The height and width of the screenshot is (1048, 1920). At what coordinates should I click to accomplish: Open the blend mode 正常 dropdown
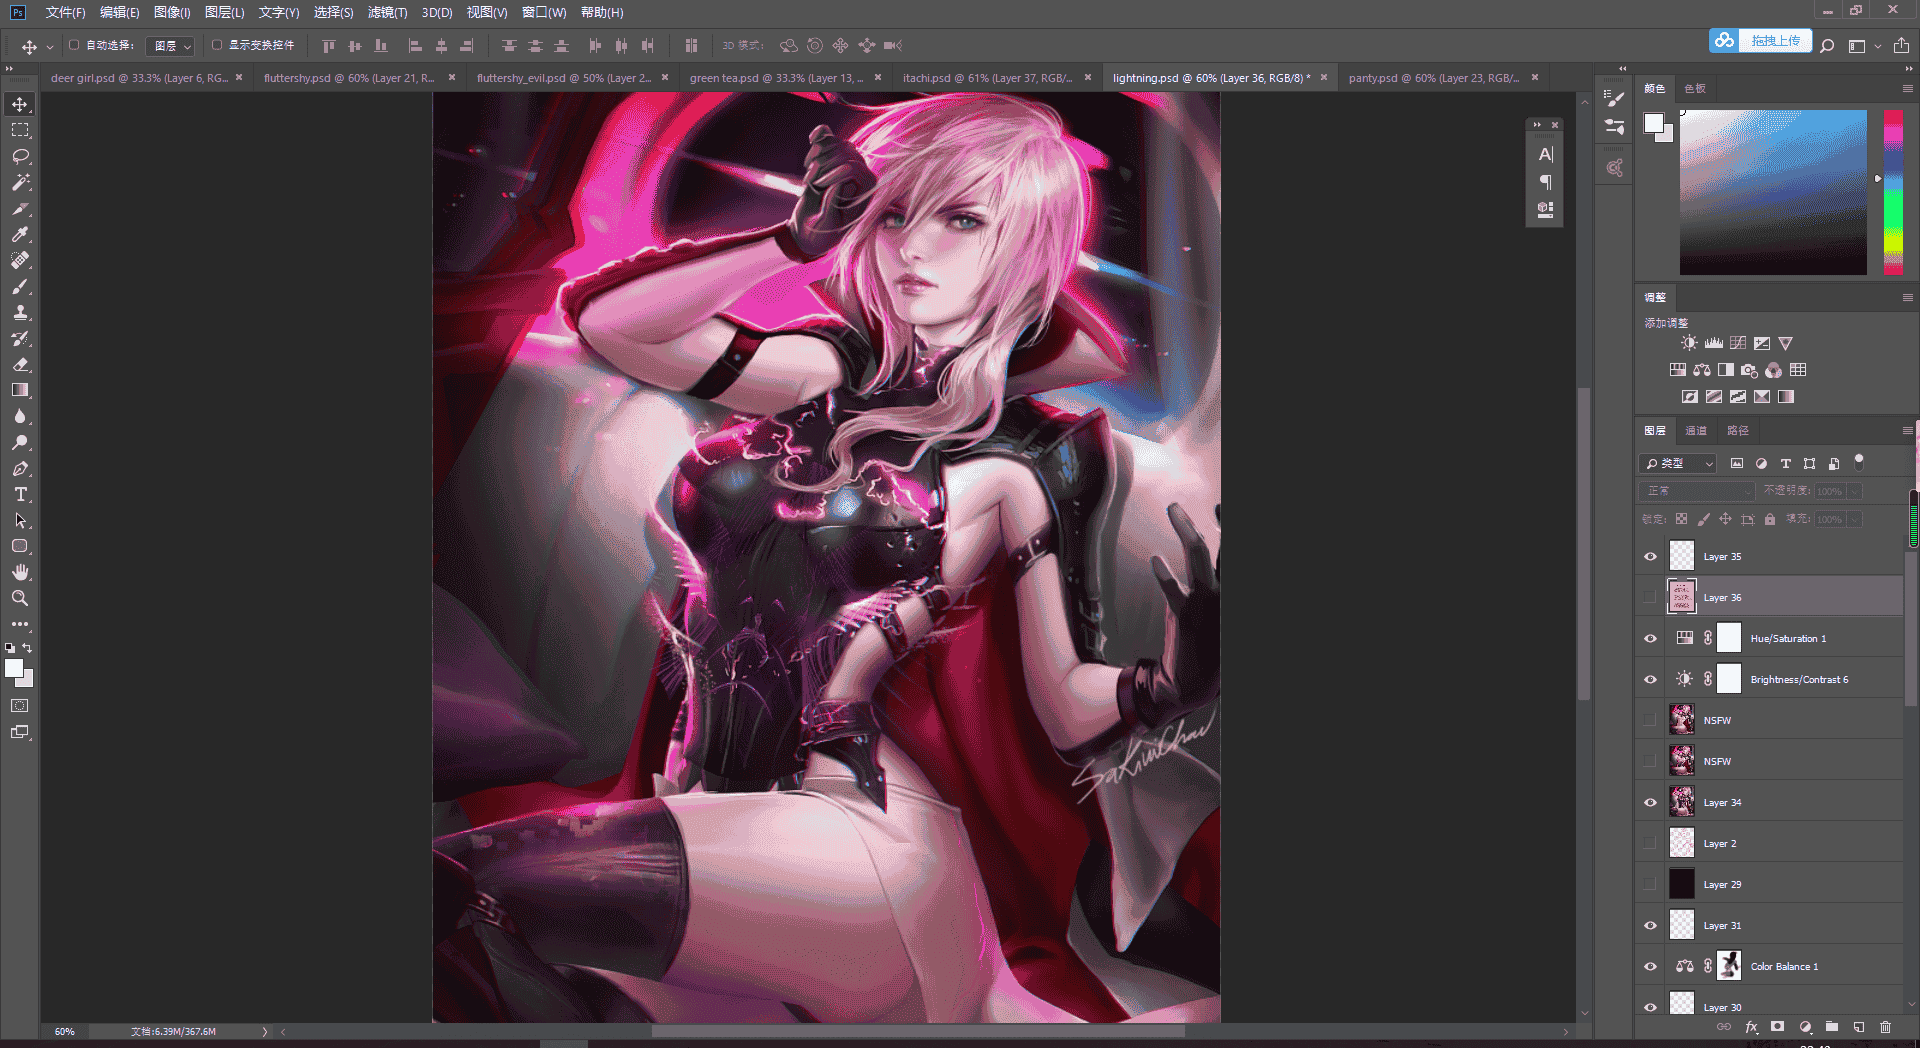click(x=1697, y=491)
